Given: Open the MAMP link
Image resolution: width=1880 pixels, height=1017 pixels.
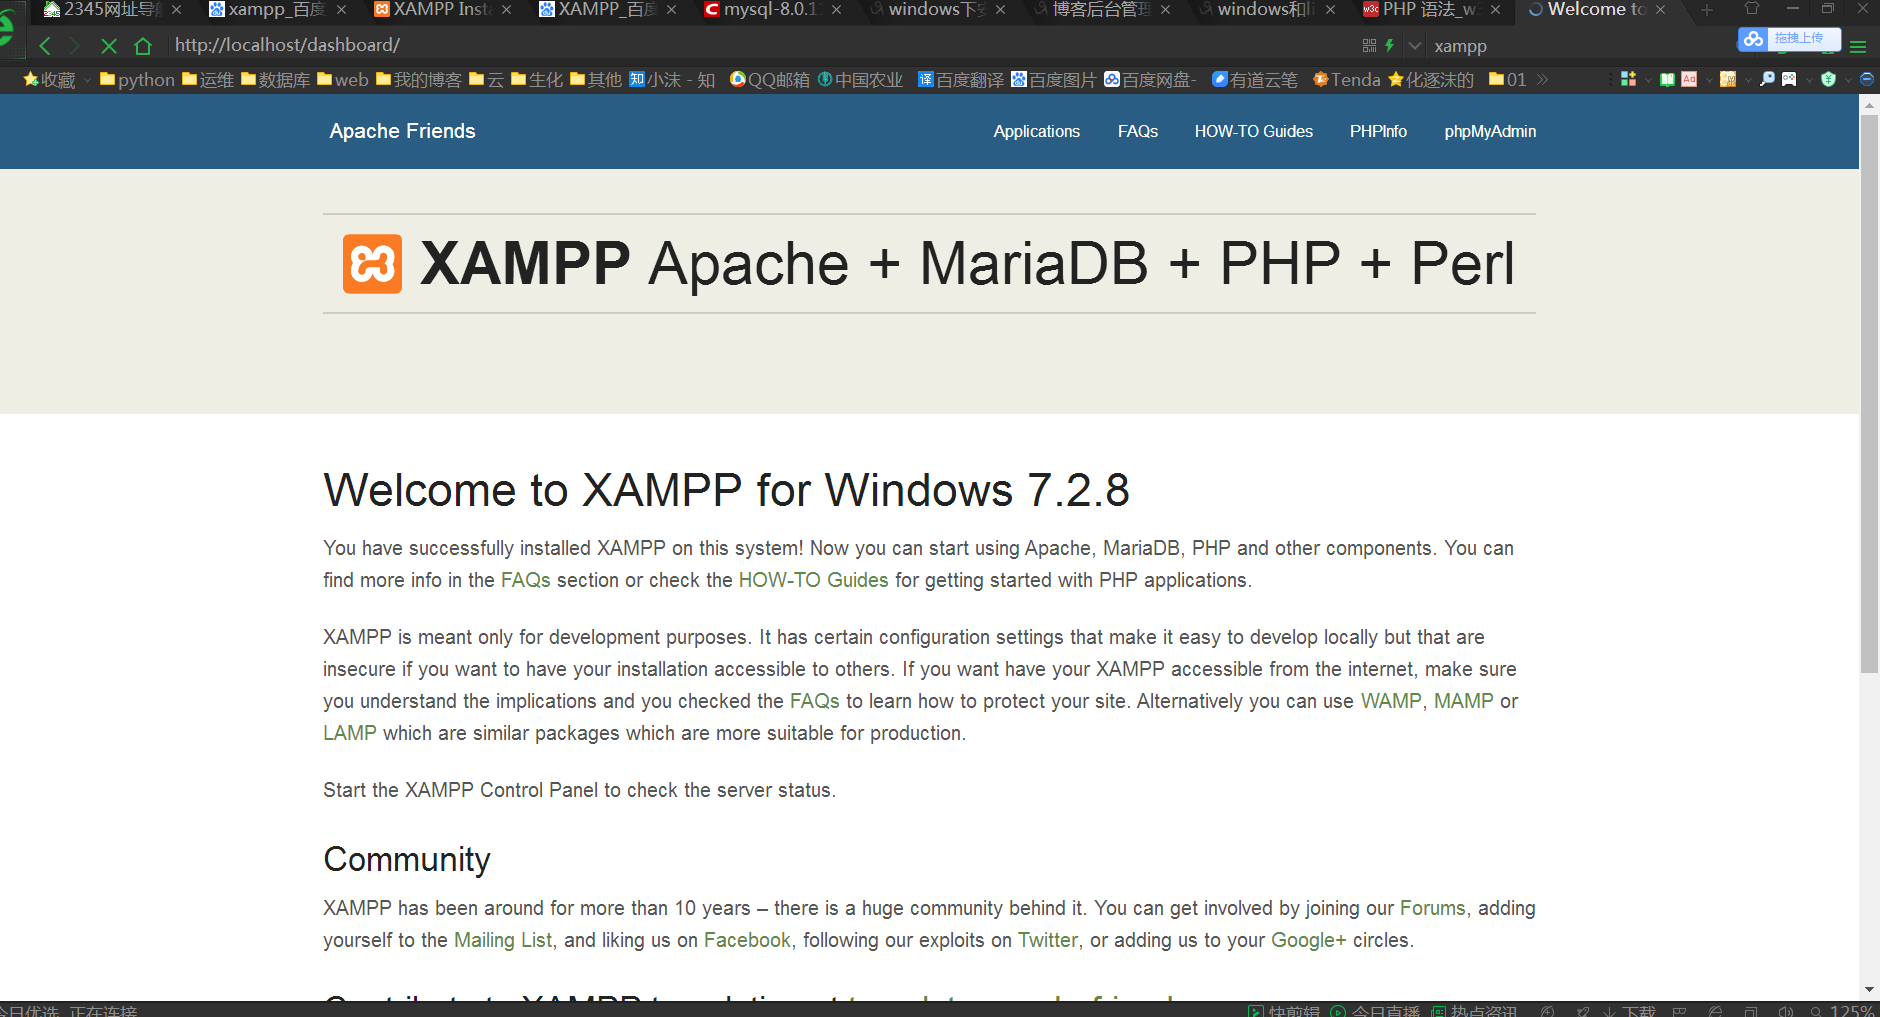Looking at the screenshot, I should click(x=1464, y=701).
